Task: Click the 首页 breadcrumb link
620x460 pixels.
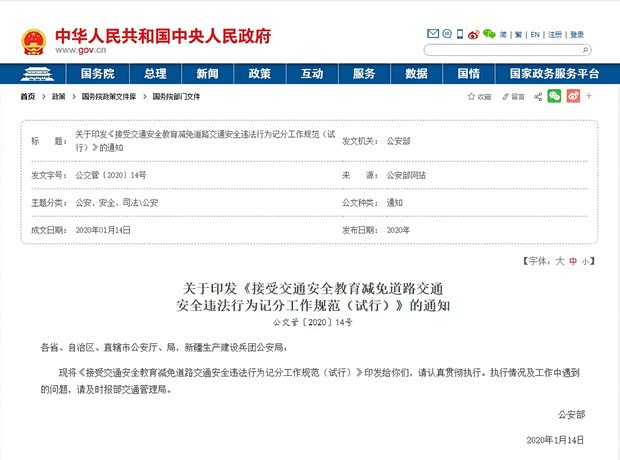Action: tap(28, 97)
